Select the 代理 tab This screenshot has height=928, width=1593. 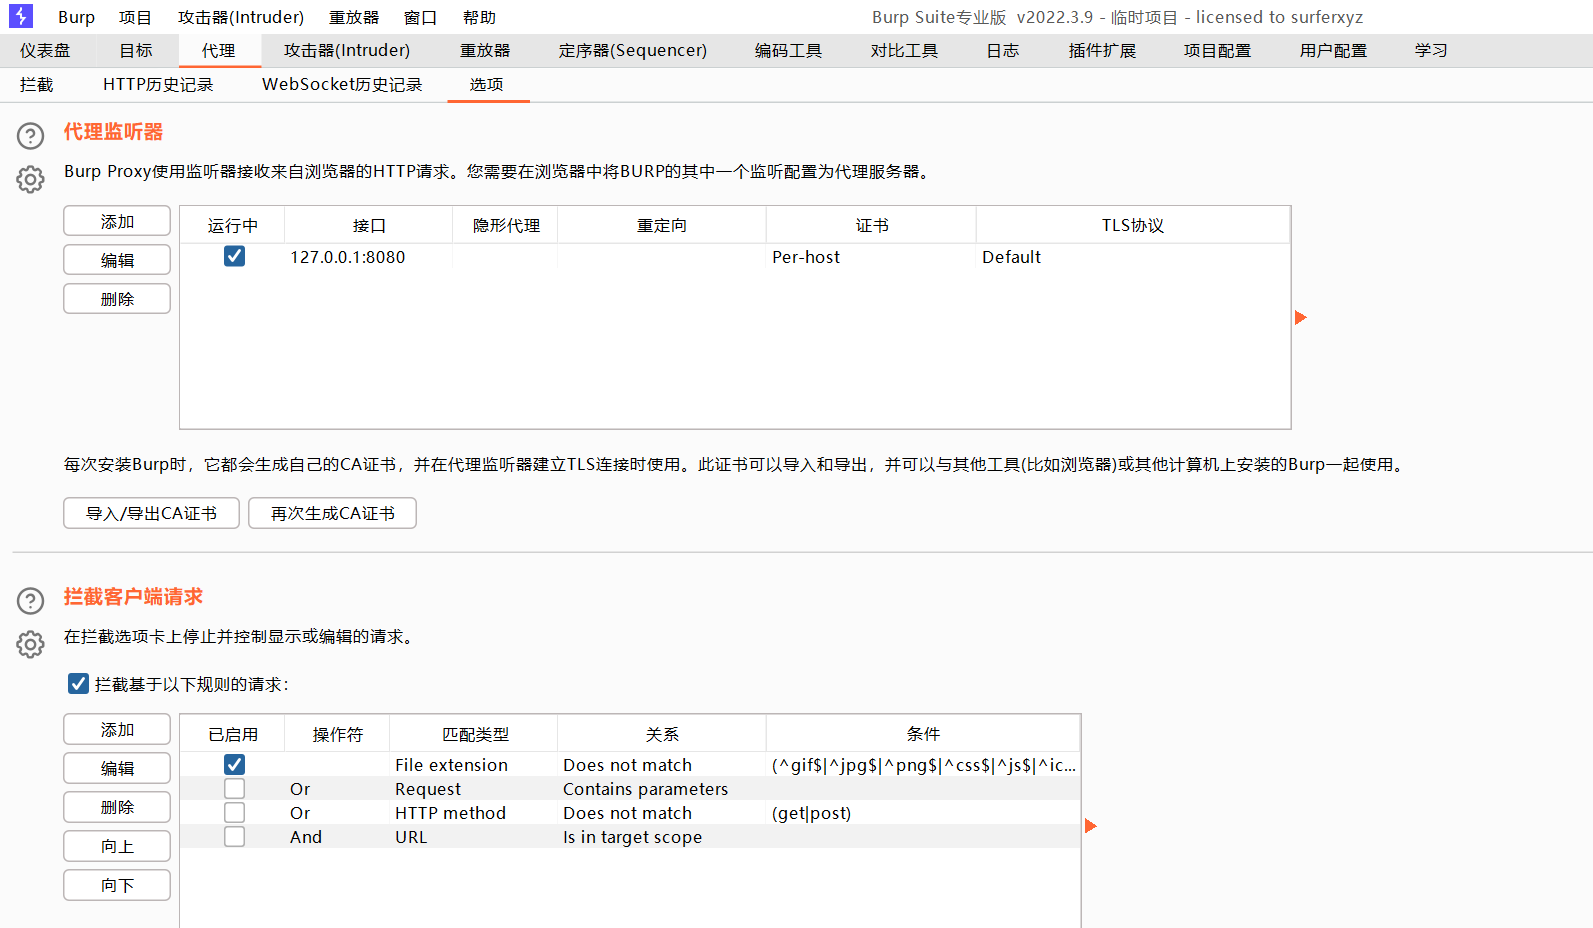218,50
